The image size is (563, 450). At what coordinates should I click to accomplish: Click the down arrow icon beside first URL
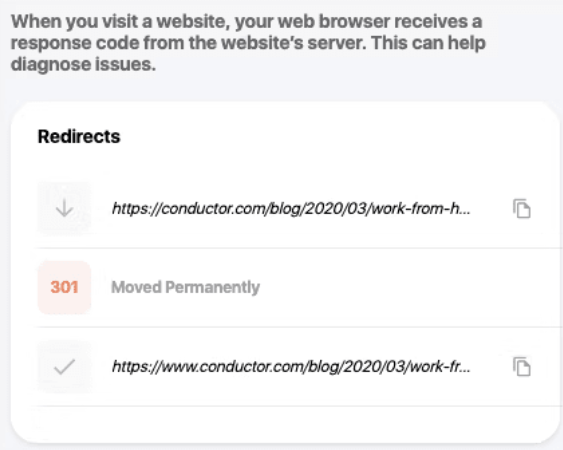(64, 208)
